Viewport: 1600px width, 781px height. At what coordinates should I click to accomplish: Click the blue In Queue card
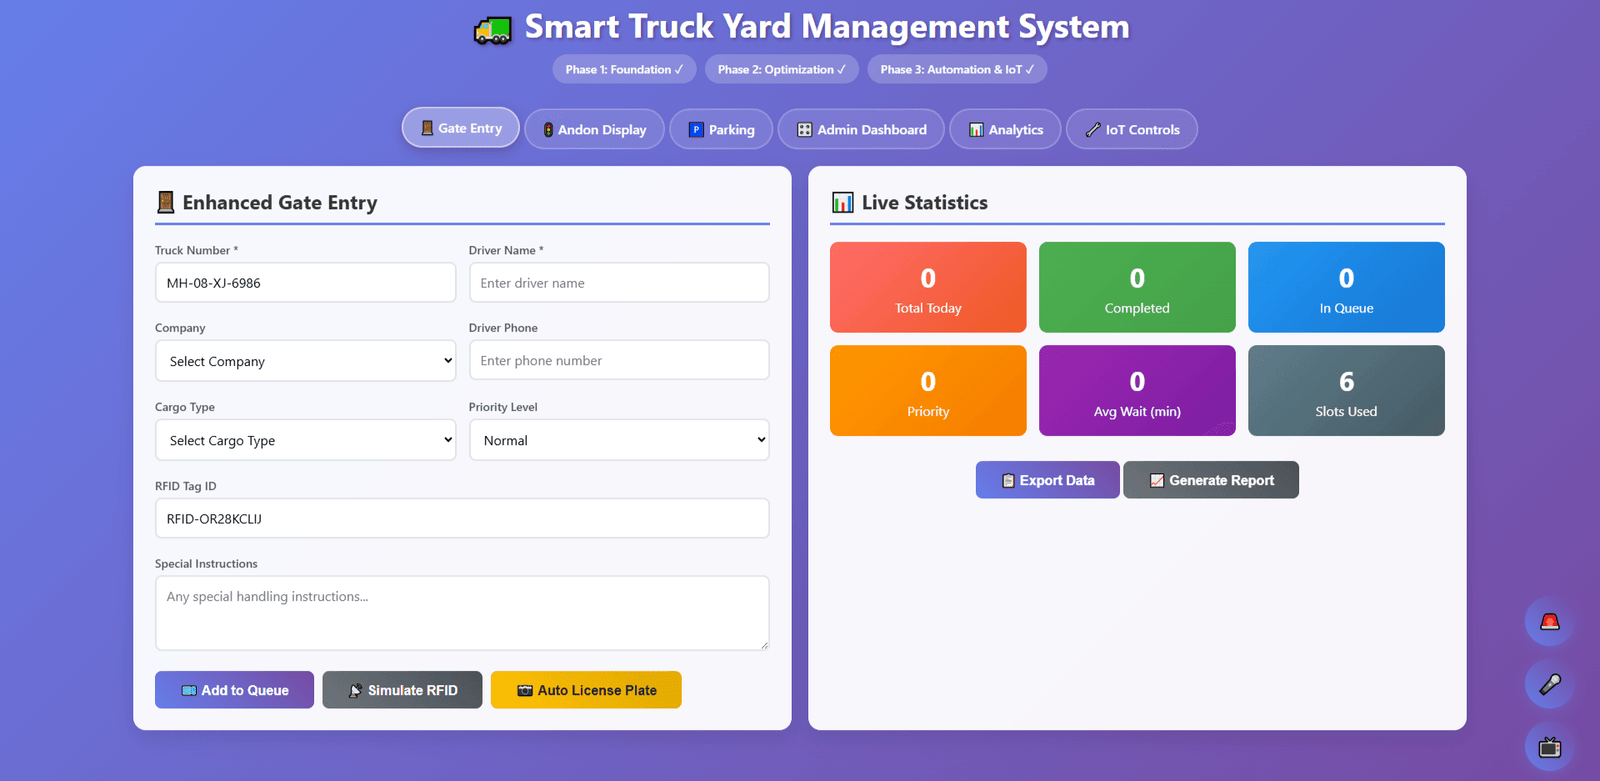(x=1346, y=287)
